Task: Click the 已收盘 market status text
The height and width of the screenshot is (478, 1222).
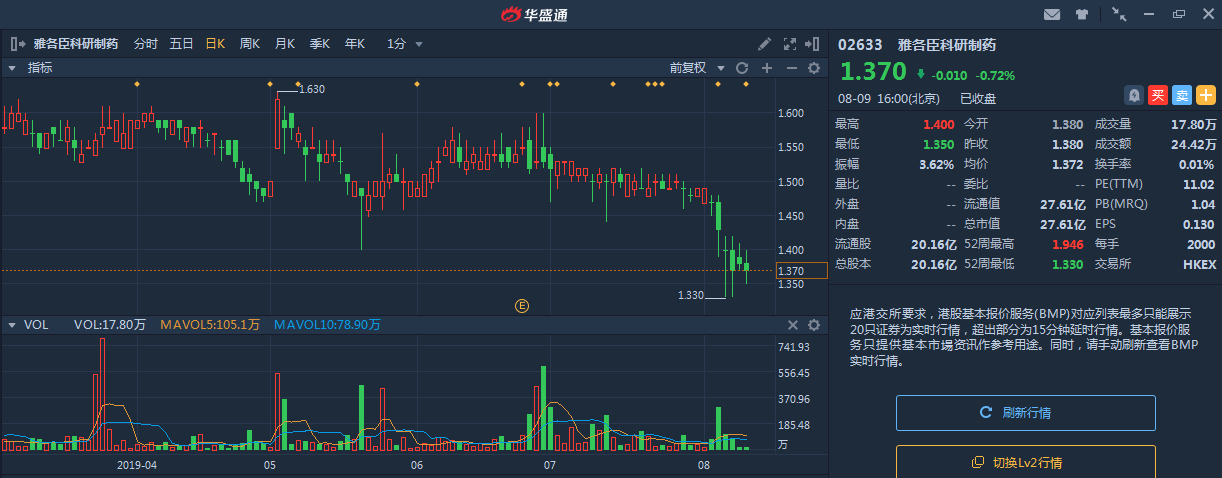Action: (977, 98)
